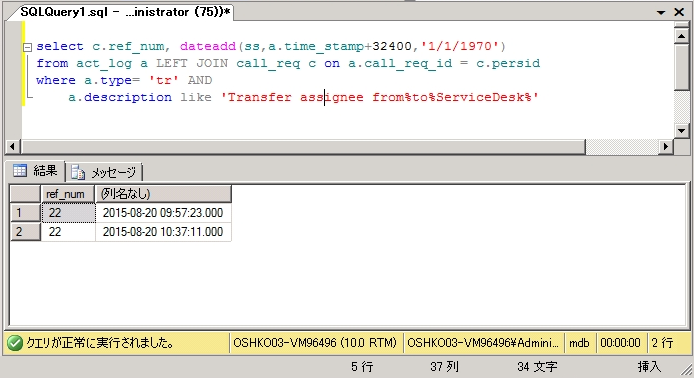This screenshot has width=694, height=378.
Task: Click the '1/1/1970' date literal
Action: [x=460, y=46]
